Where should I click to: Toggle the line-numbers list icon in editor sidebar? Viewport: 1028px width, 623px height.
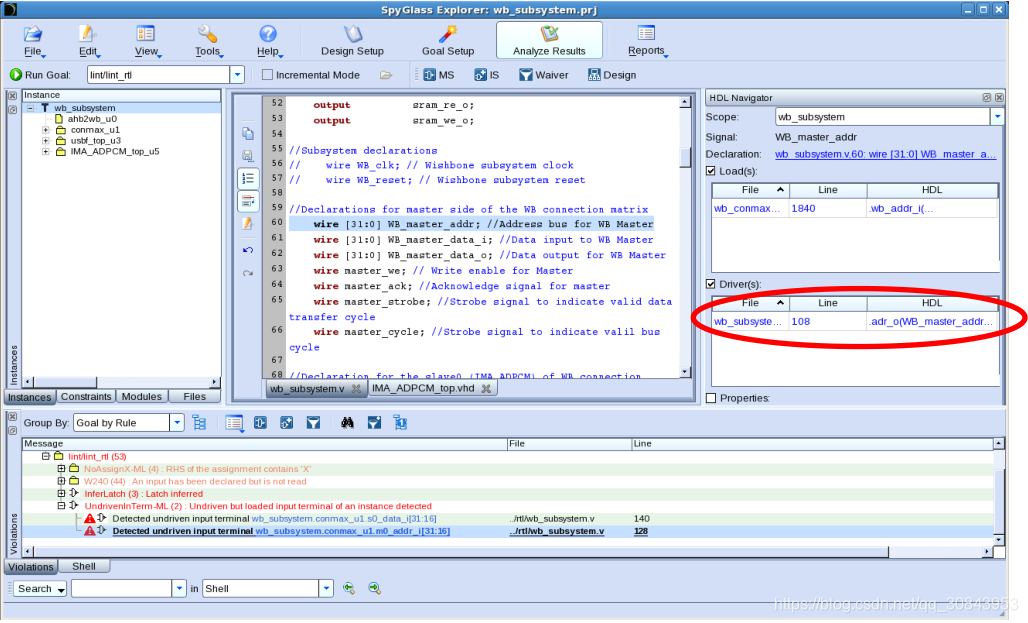coord(248,178)
